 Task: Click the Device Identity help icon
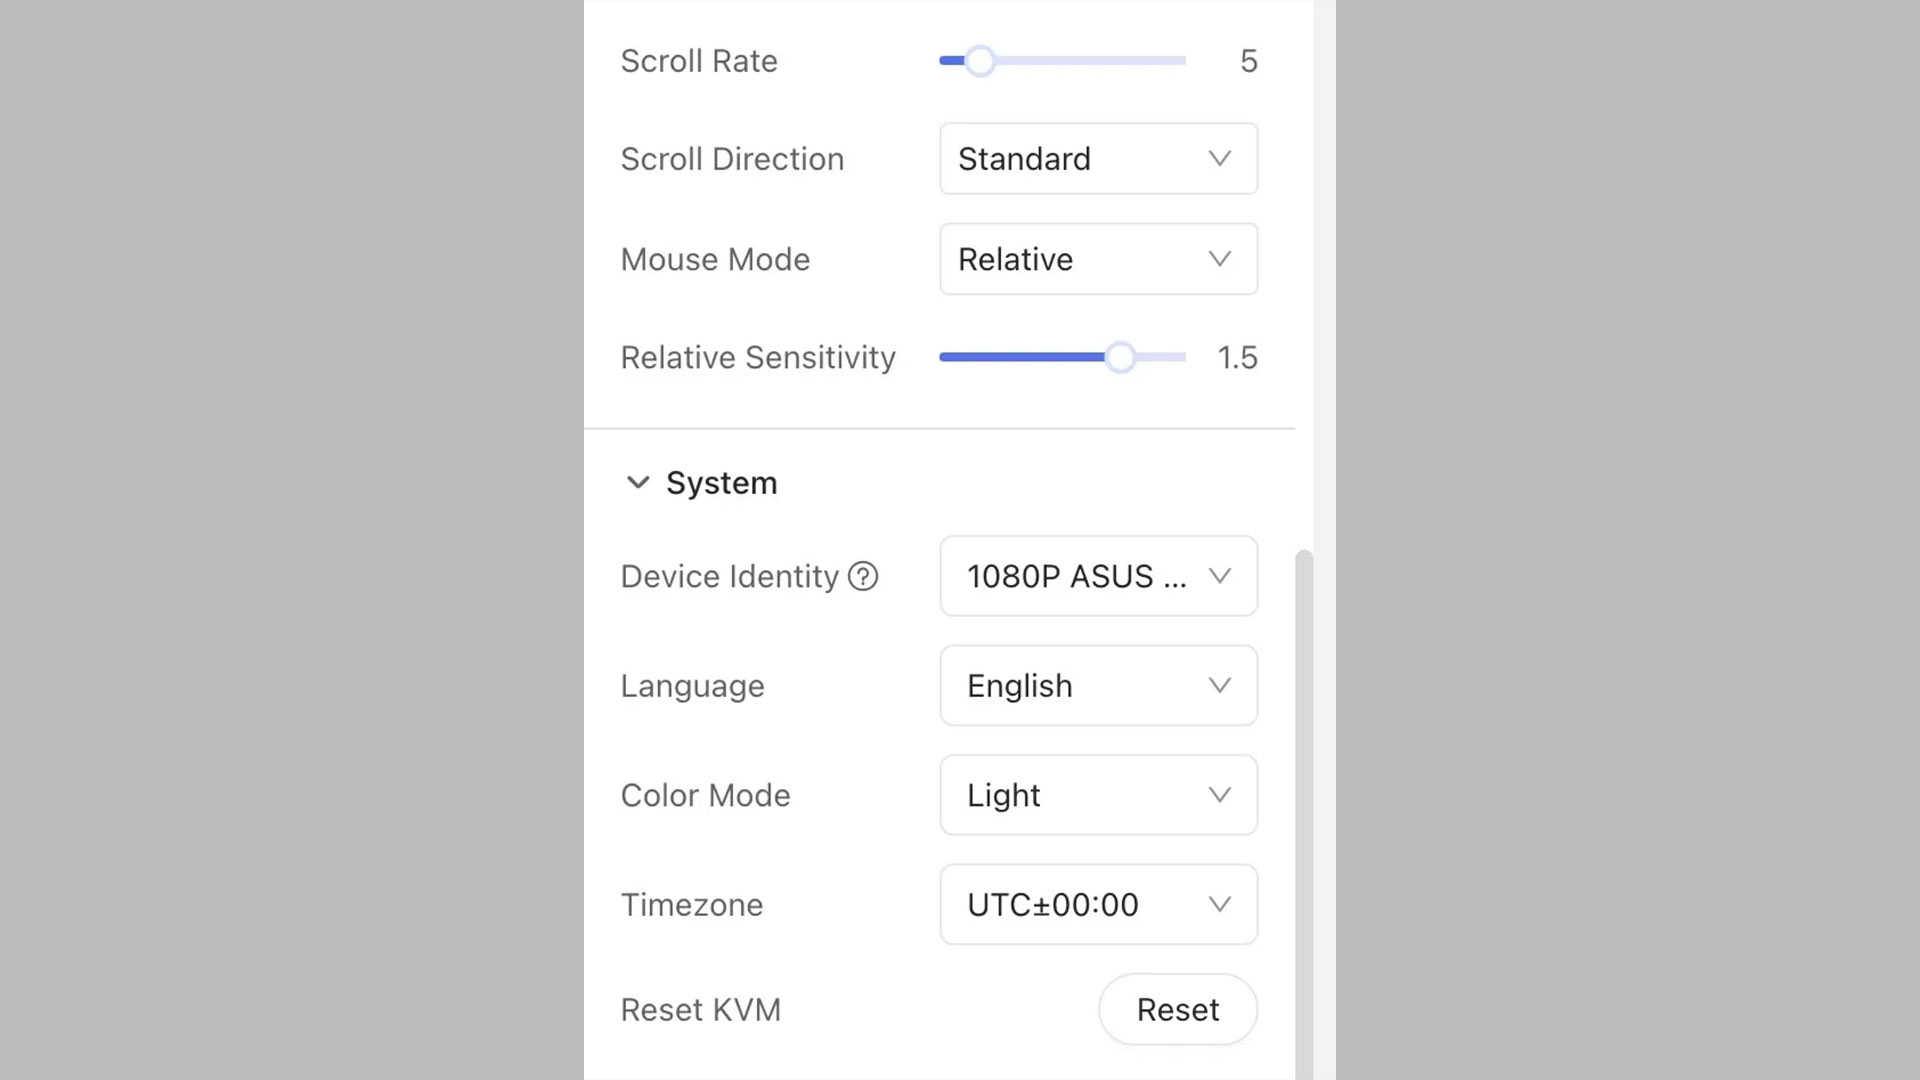tap(862, 576)
